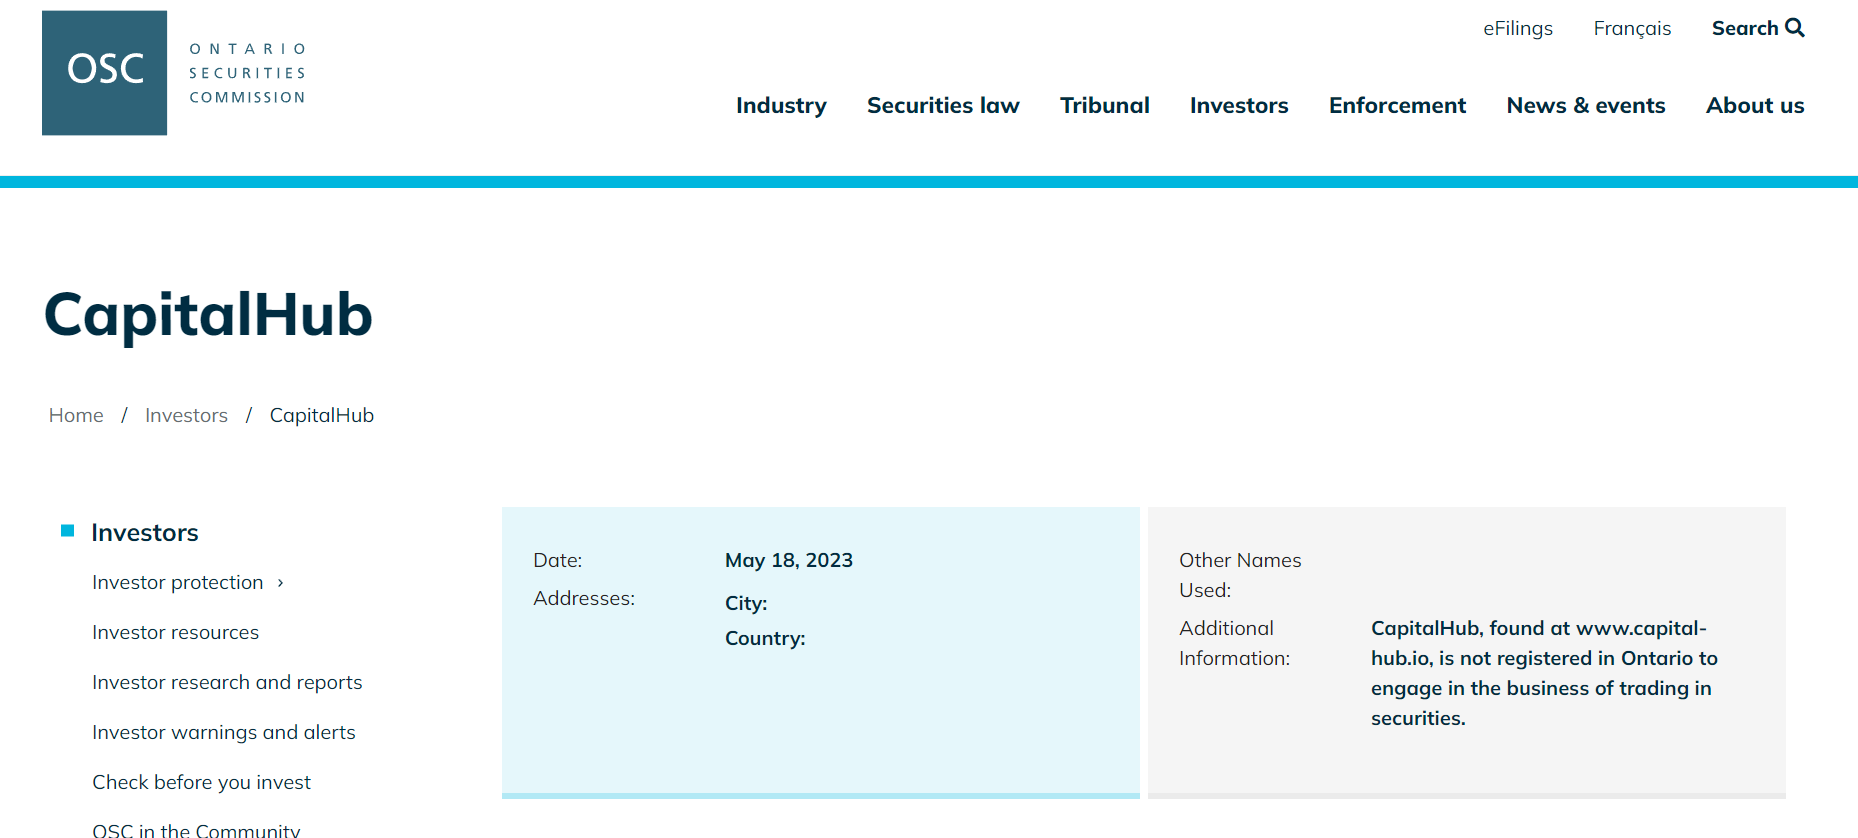This screenshot has height=838, width=1858.
Task: Open the Enforcement menu
Action: click(1397, 105)
